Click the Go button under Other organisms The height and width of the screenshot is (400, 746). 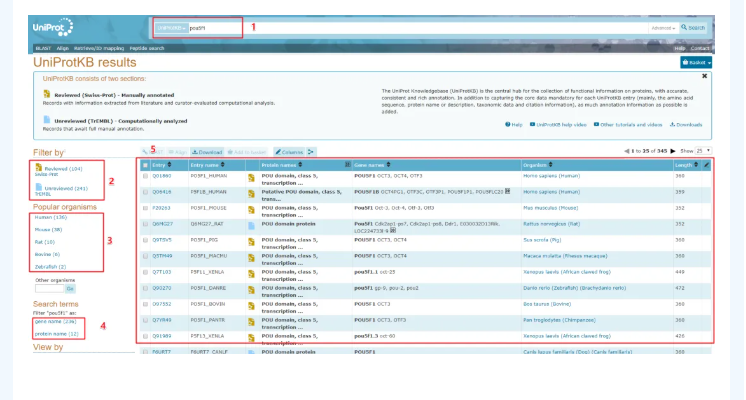click(x=70, y=289)
